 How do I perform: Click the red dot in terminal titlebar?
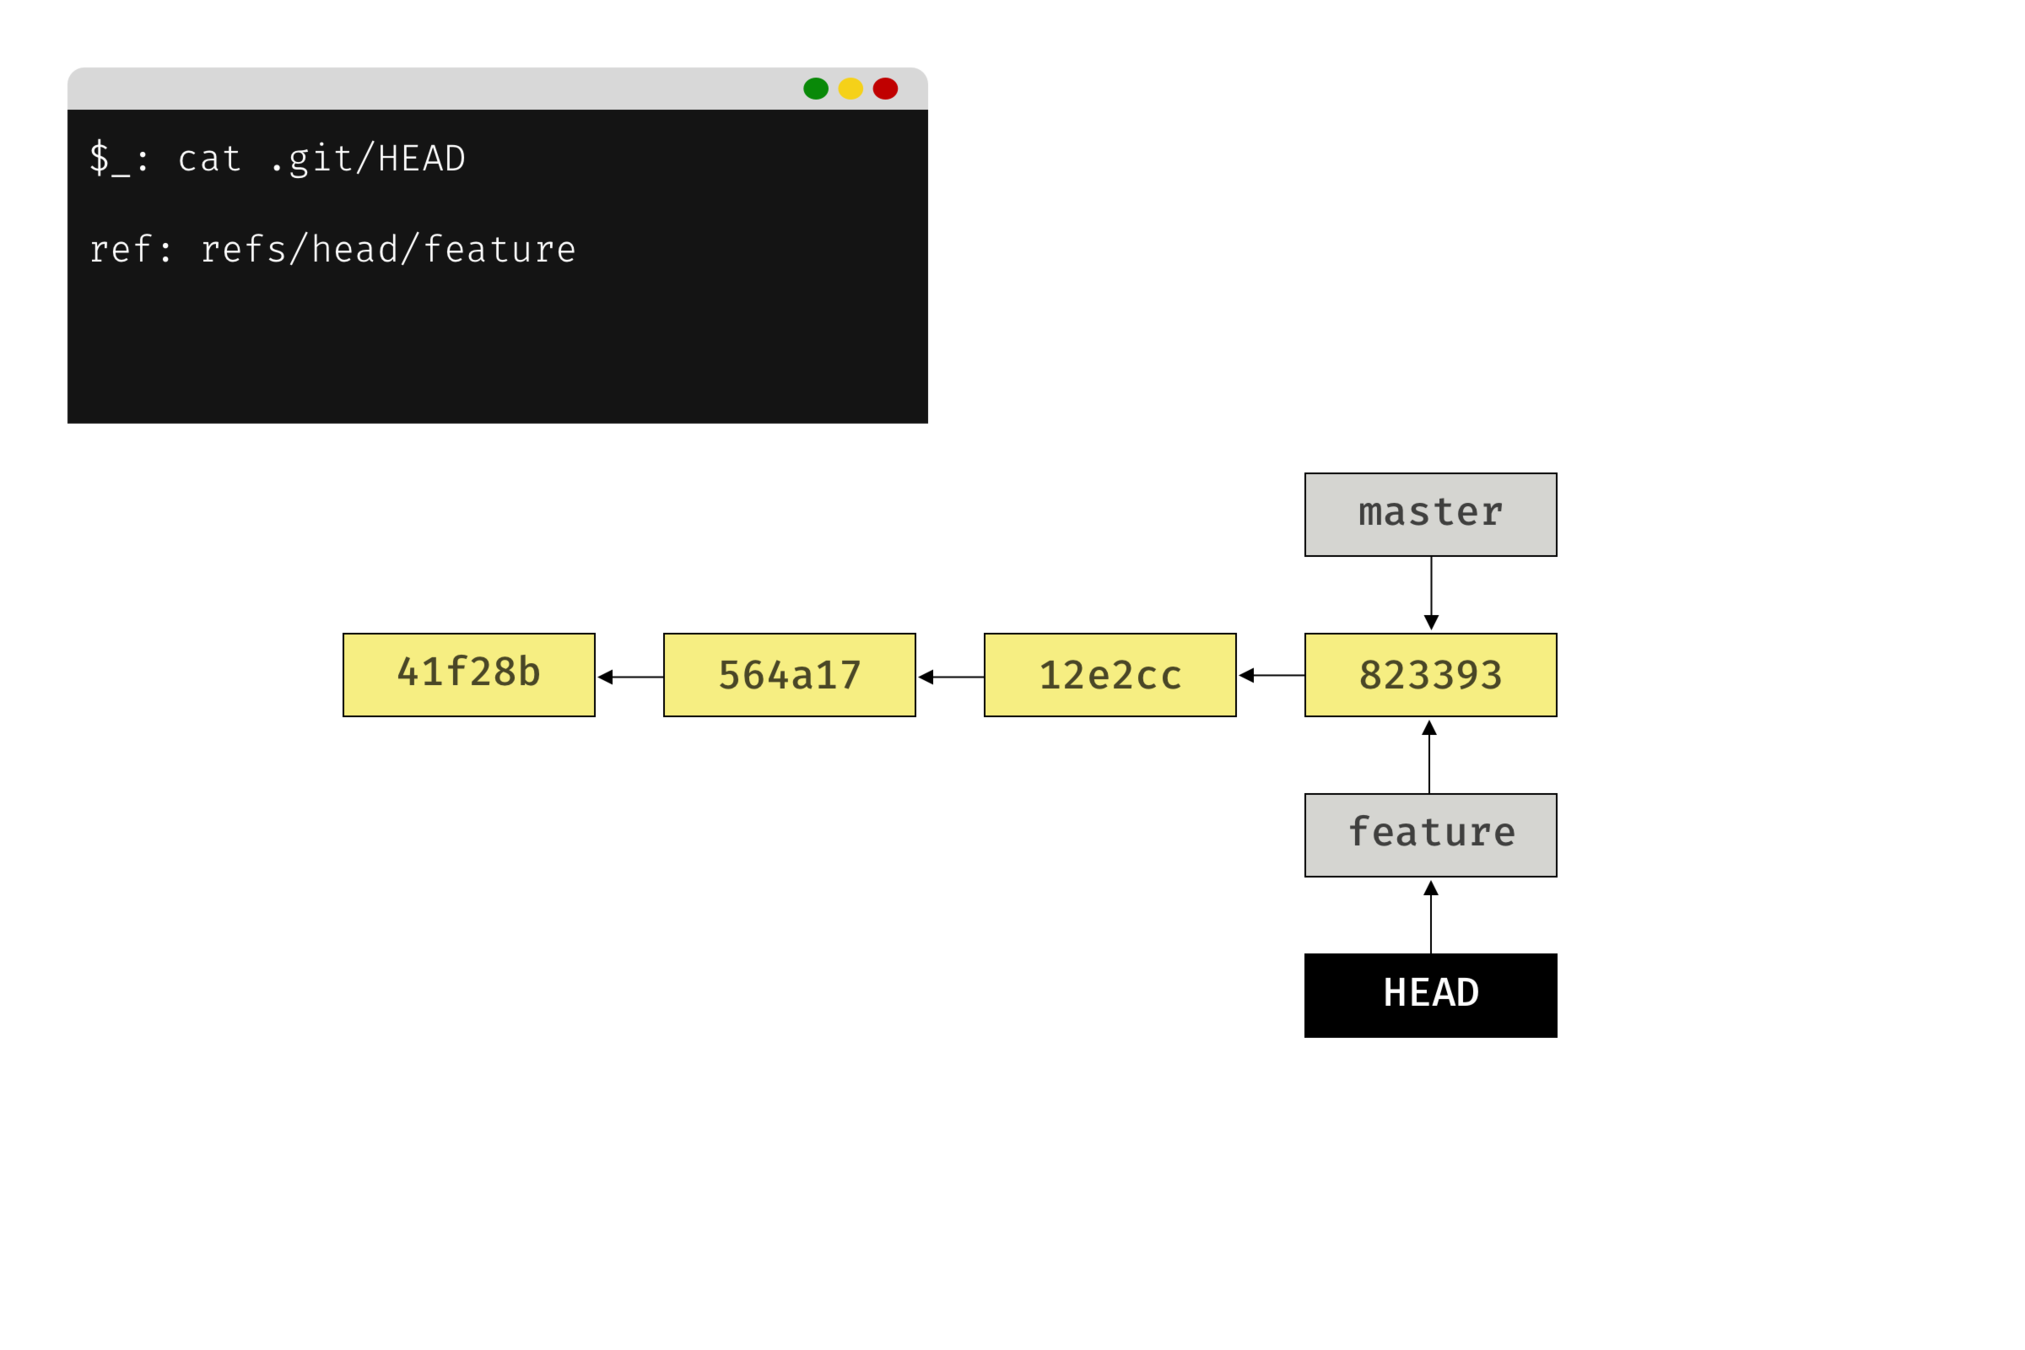point(885,89)
